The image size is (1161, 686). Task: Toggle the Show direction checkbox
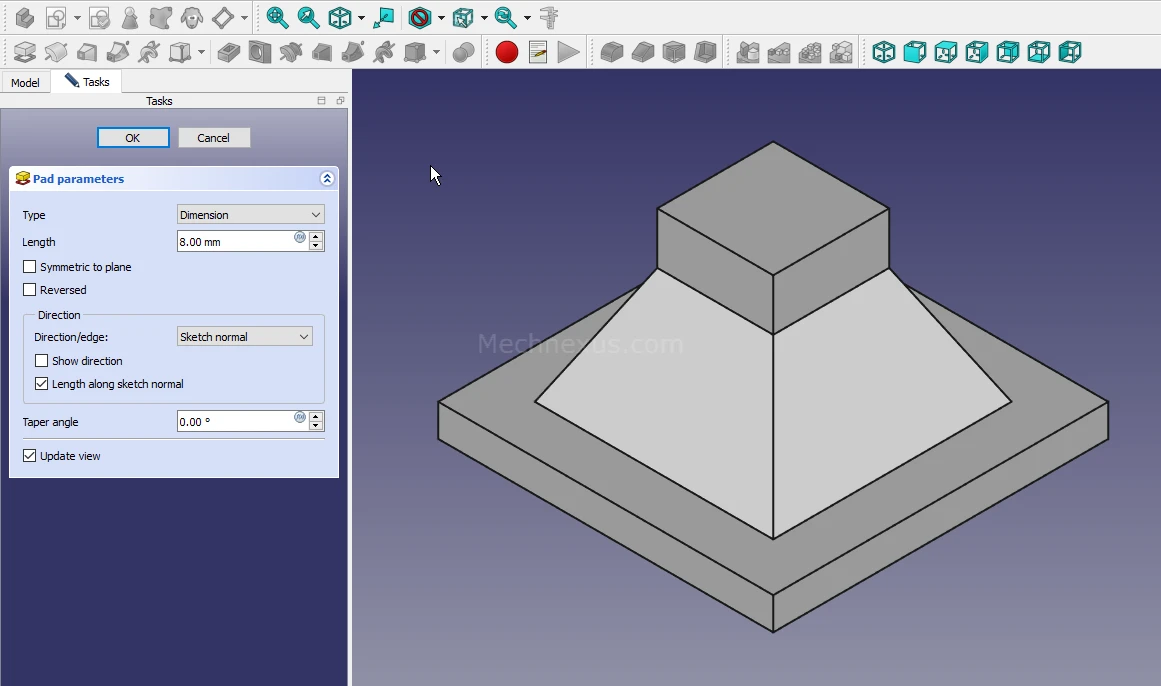(42, 361)
